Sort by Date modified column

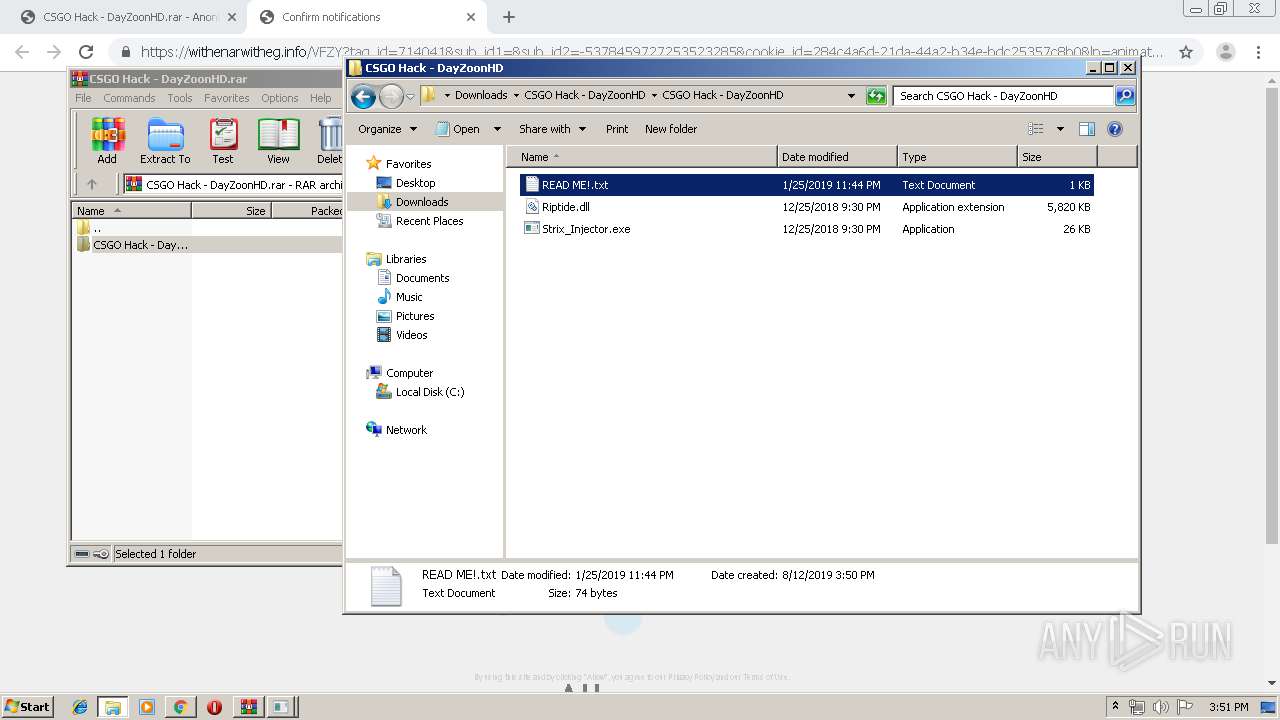pyautogui.click(x=837, y=157)
